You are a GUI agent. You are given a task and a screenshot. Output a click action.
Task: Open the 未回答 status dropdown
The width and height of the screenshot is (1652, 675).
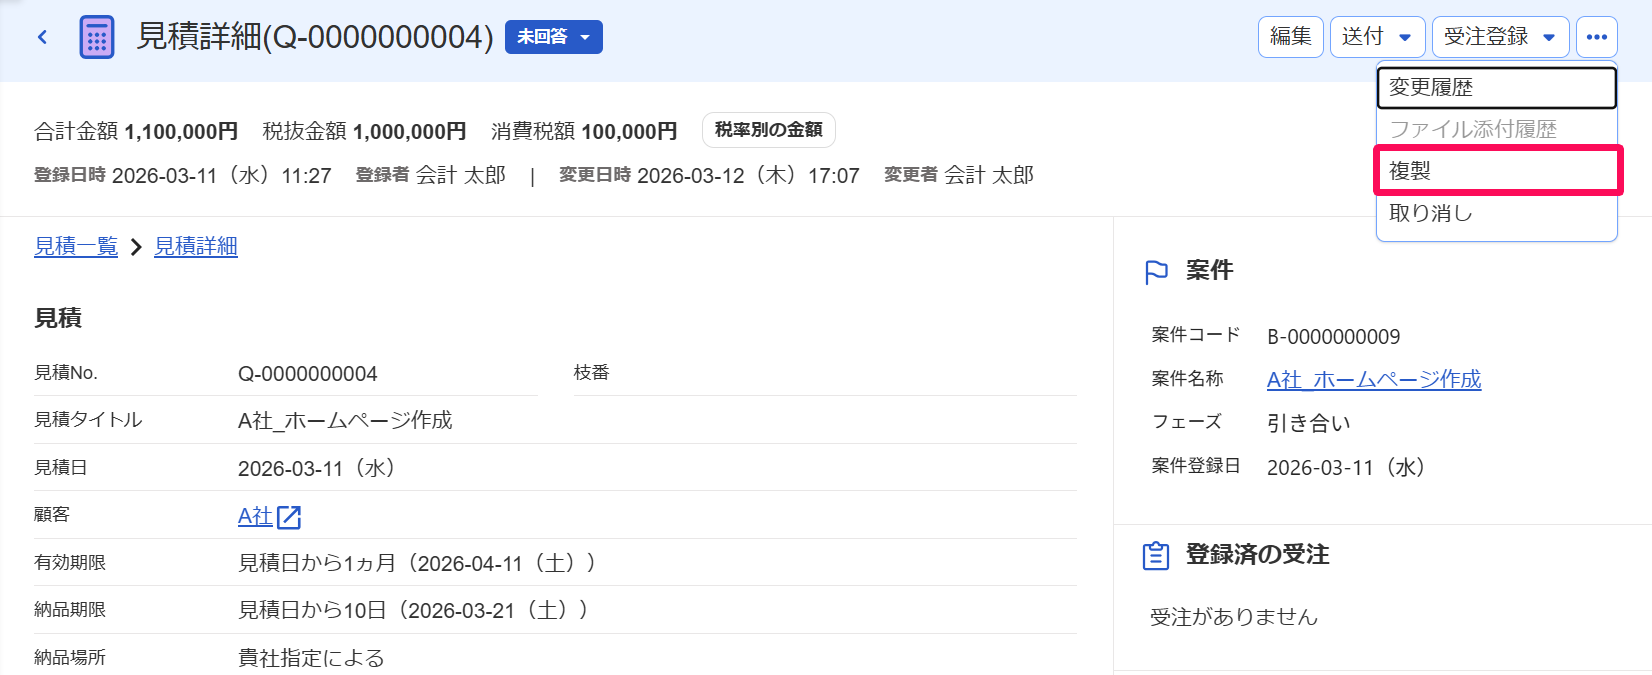click(x=554, y=37)
